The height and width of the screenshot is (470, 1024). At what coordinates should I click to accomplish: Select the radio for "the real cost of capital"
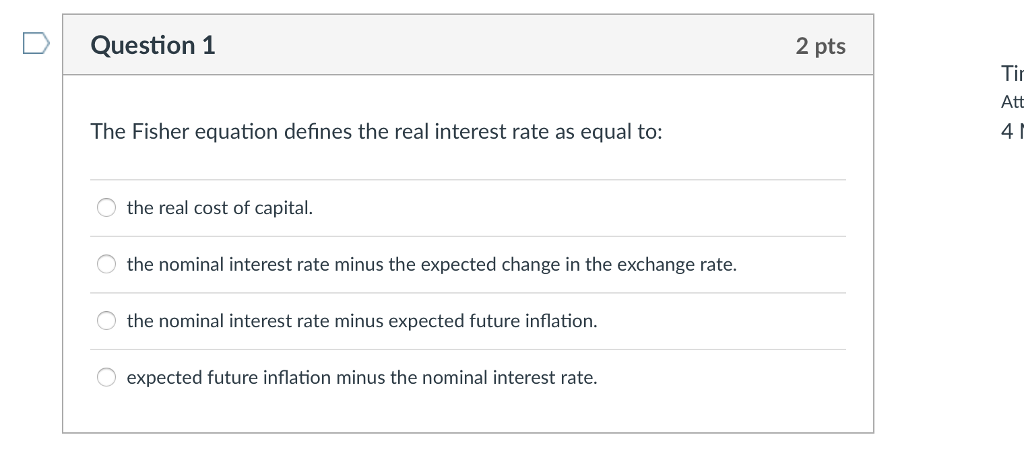click(106, 208)
